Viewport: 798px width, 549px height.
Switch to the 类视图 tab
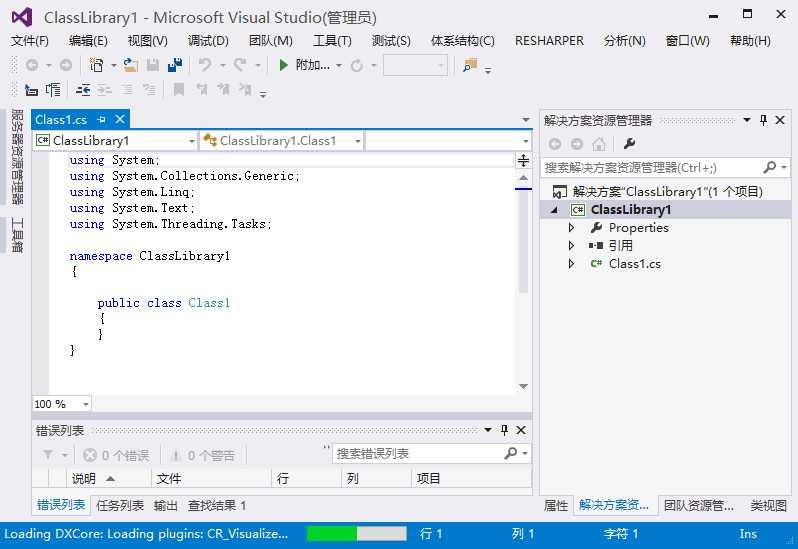pyautogui.click(x=768, y=506)
